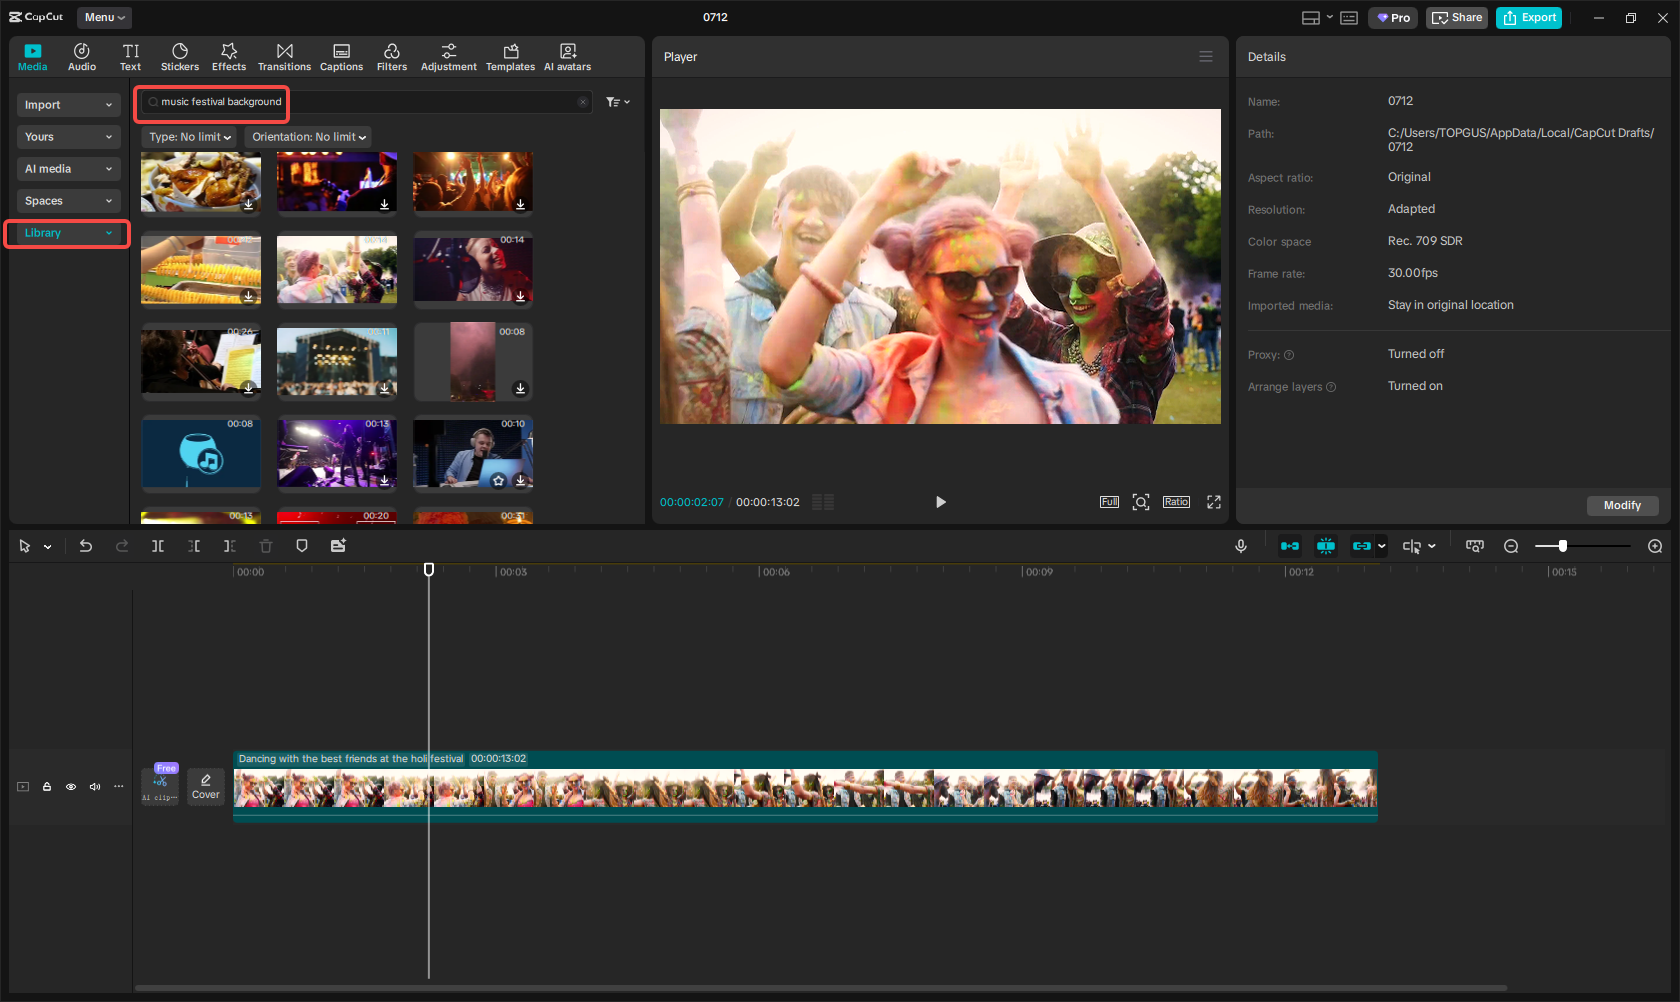Hide the video track with the eye toggle
1680x1002 pixels.
pos(70,787)
